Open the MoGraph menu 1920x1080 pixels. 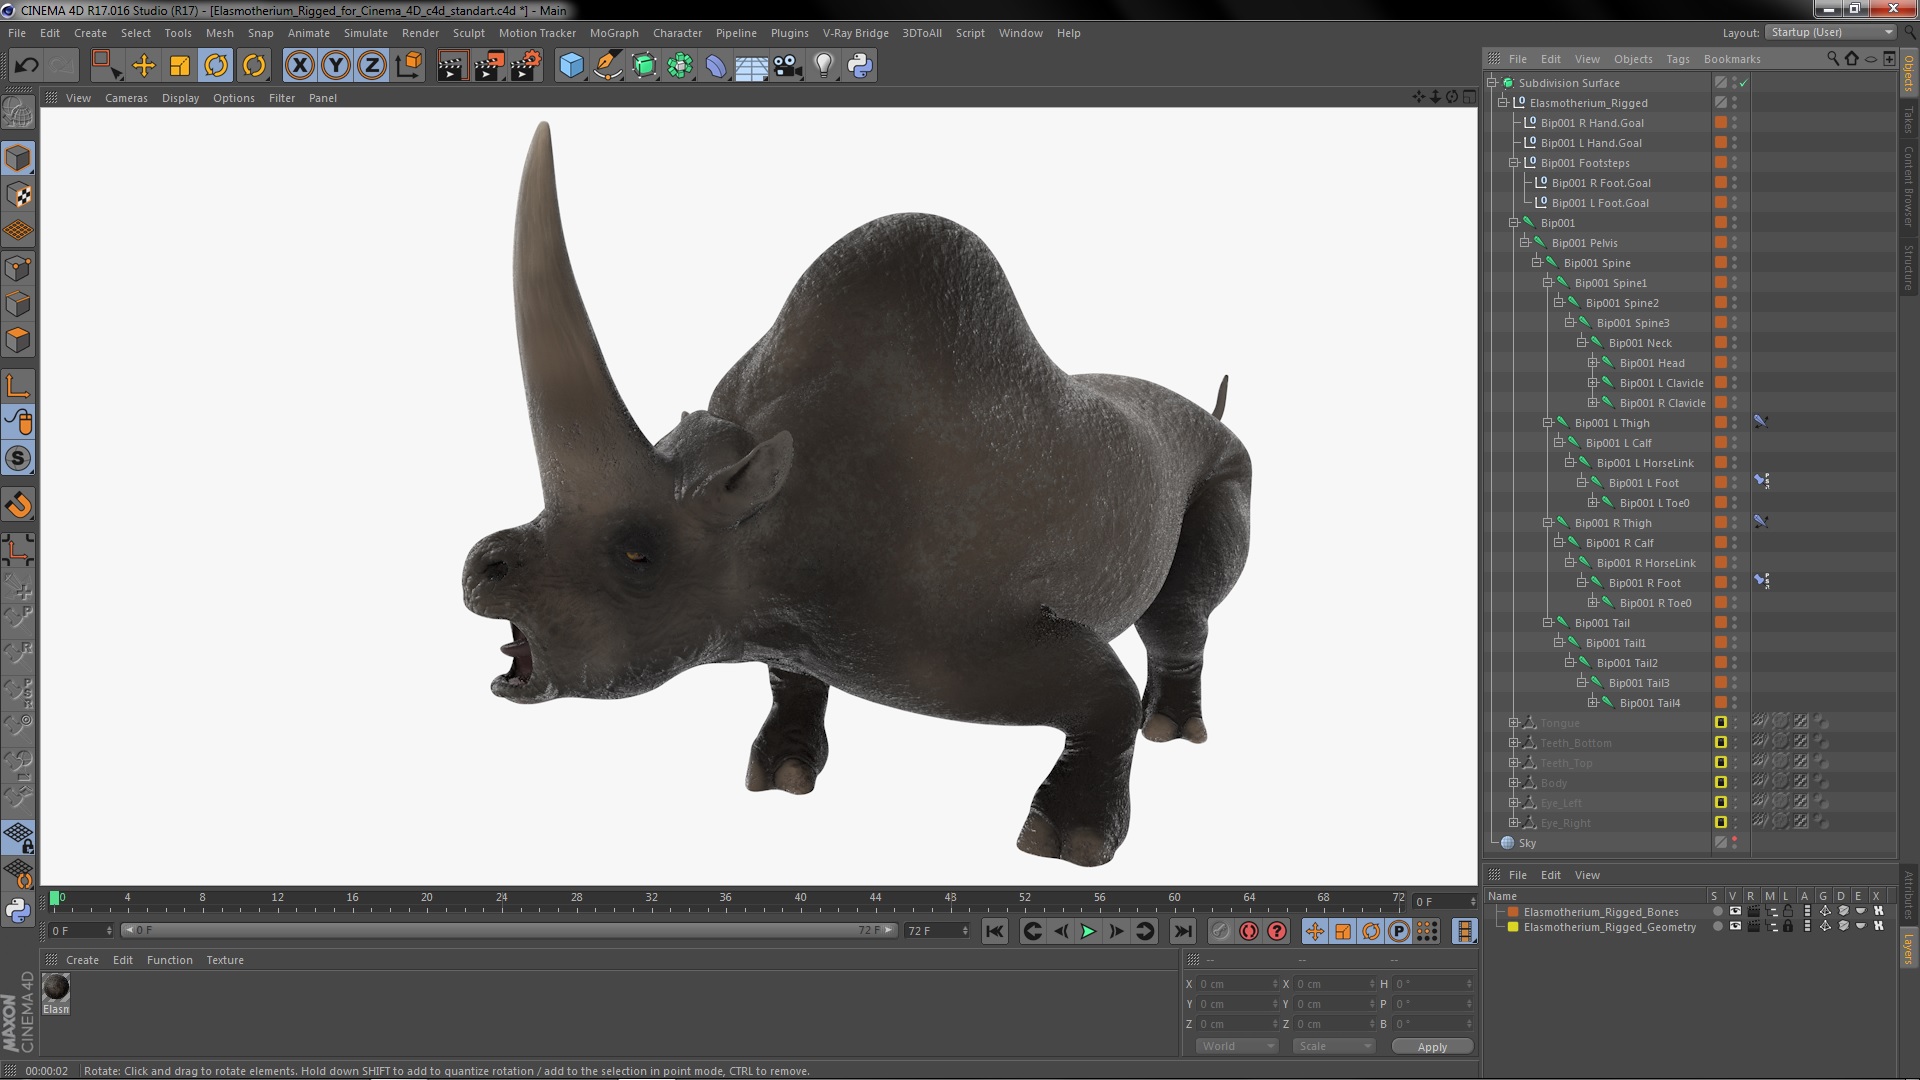click(x=614, y=33)
